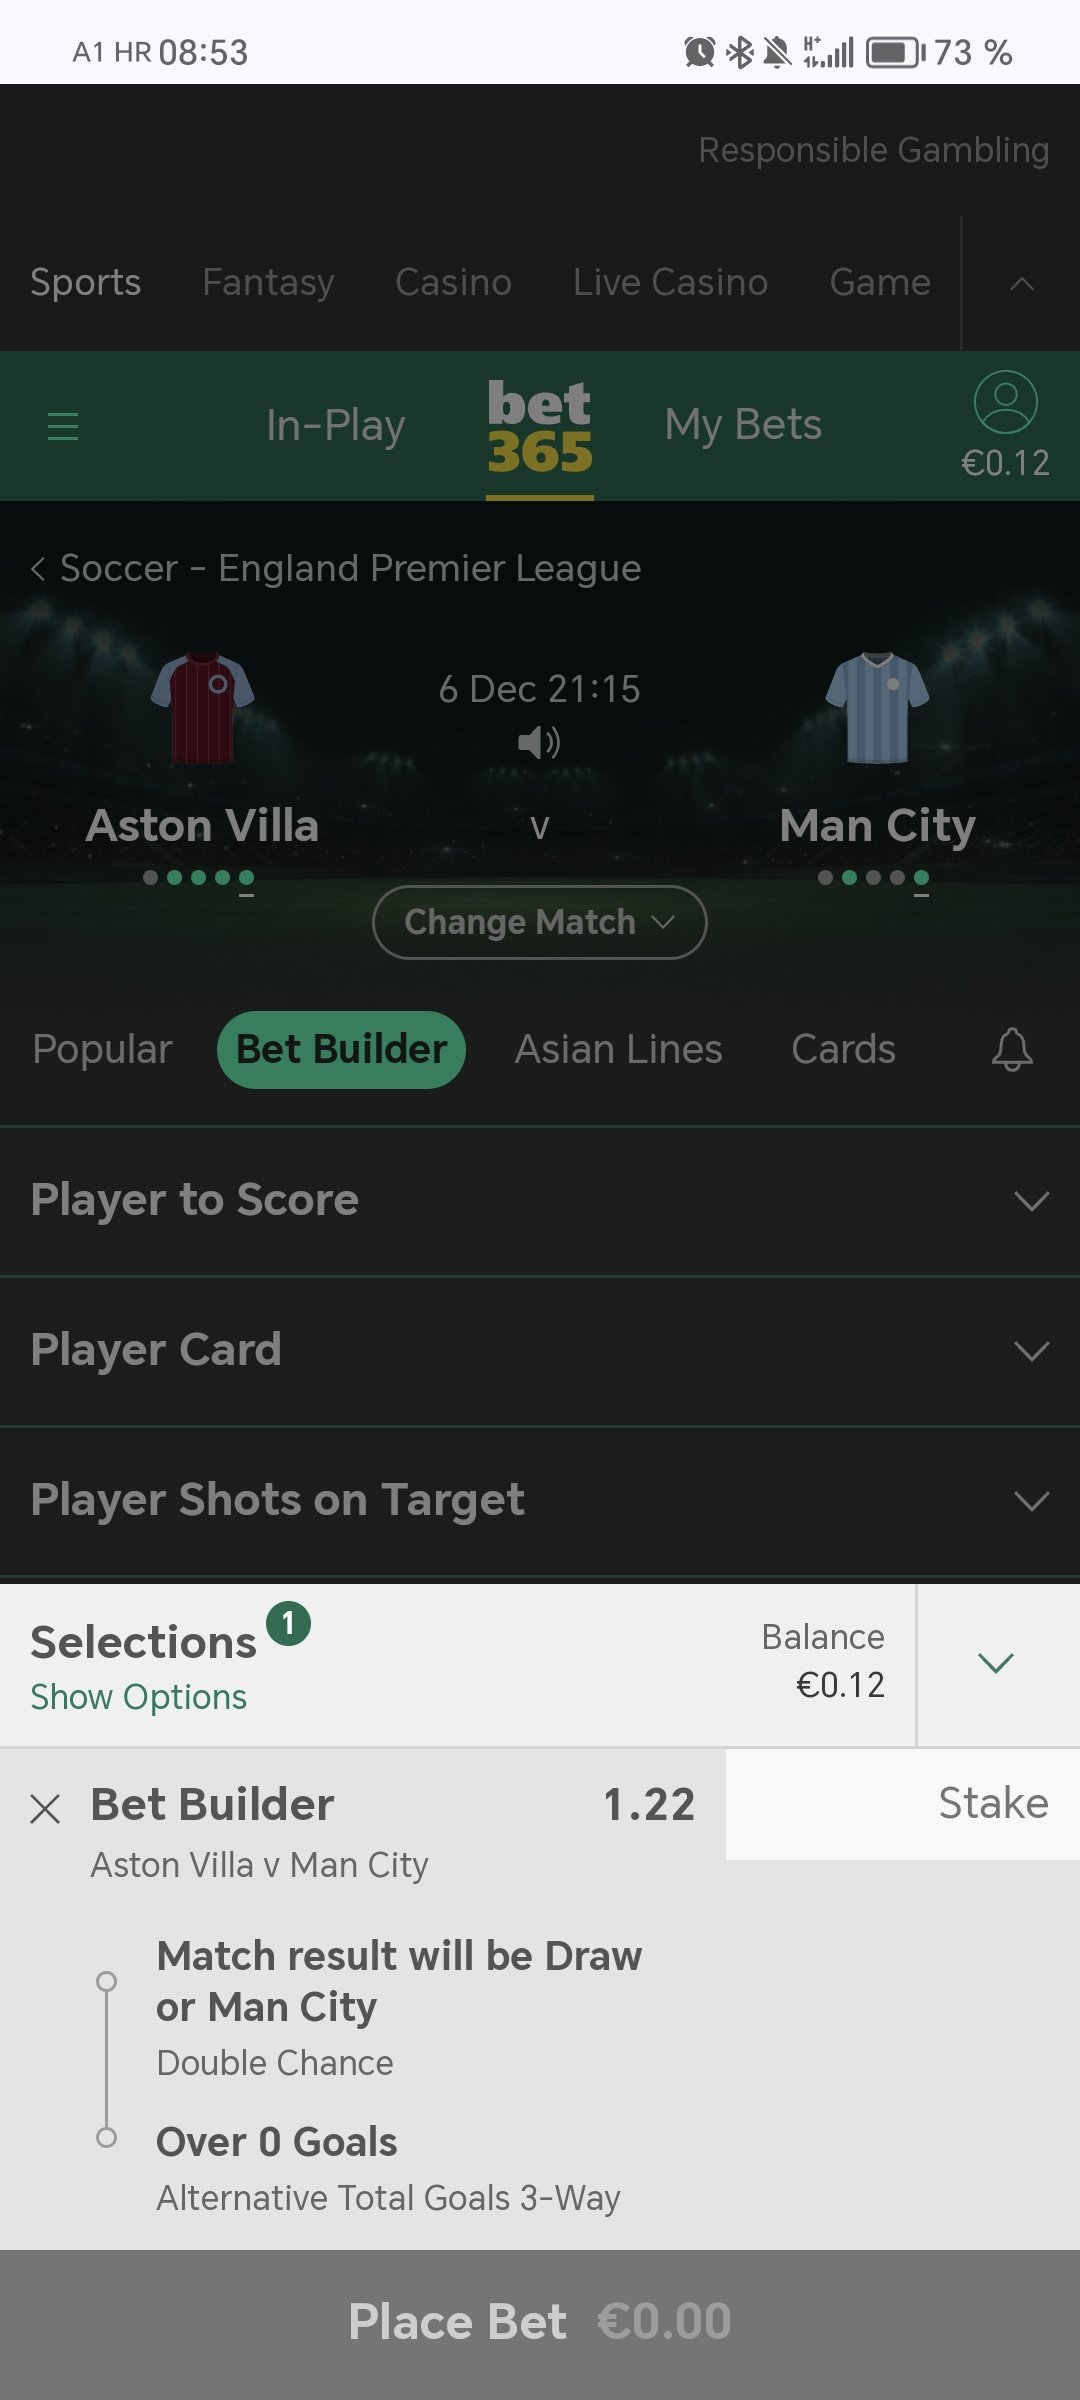This screenshot has height=2400, width=1080.
Task: Tap the account profile icon
Action: click(x=1005, y=402)
